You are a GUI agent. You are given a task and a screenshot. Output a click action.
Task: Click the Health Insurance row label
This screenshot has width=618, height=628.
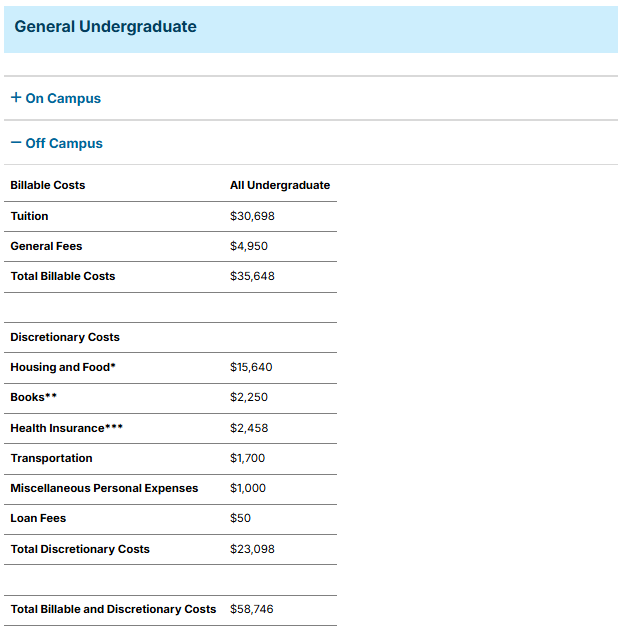(x=66, y=428)
